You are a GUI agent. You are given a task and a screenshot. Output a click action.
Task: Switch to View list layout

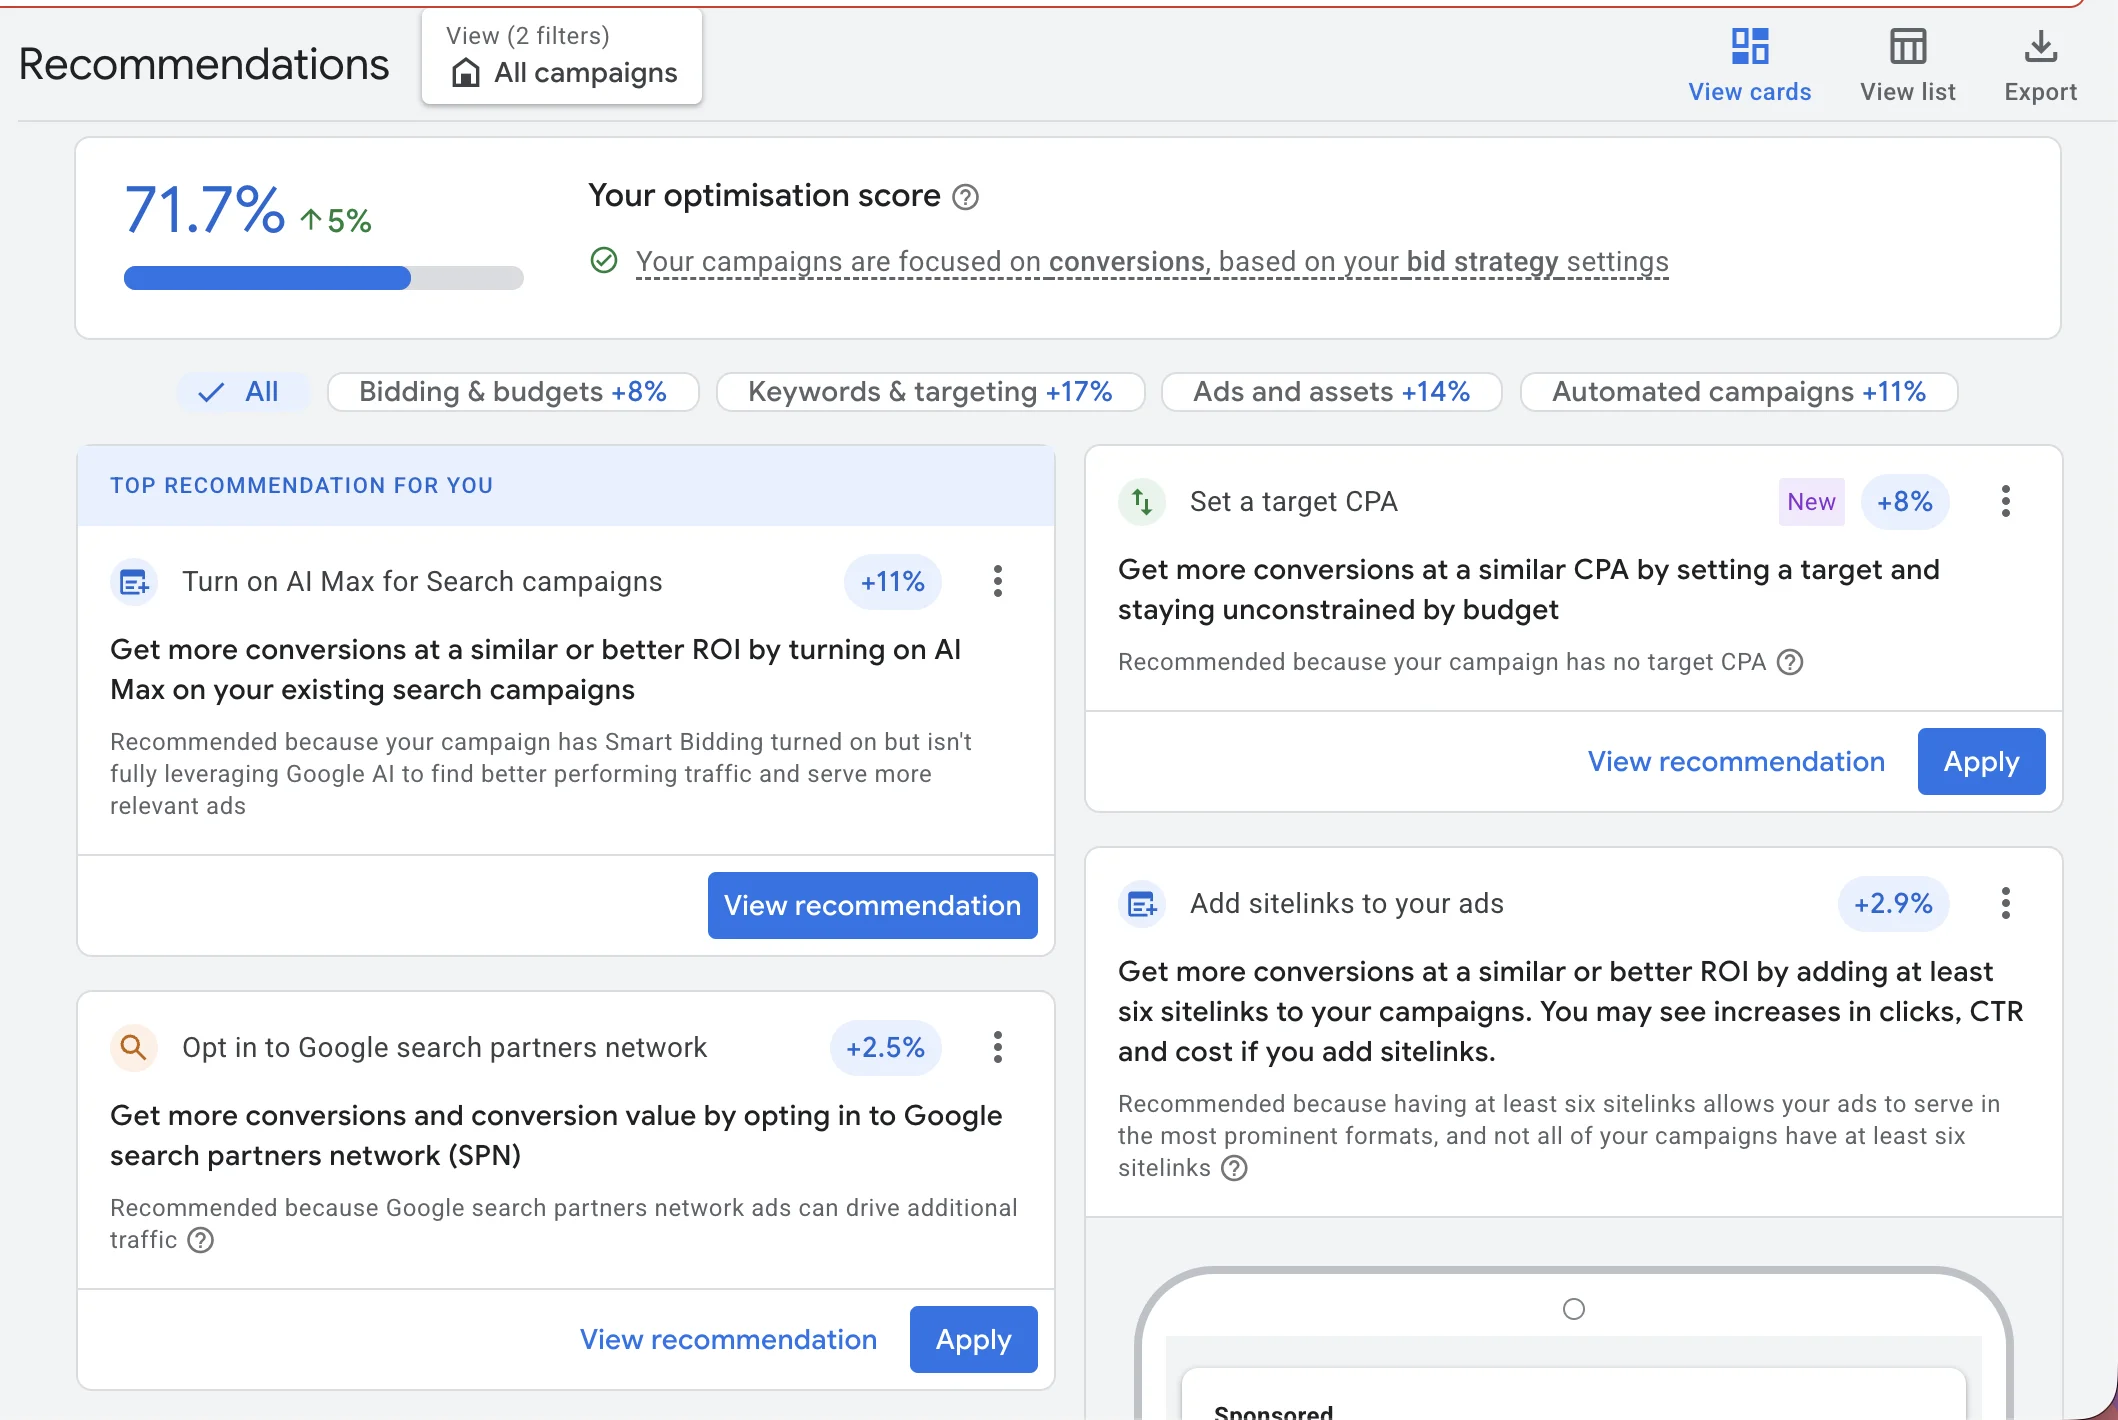pos(1908,65)
